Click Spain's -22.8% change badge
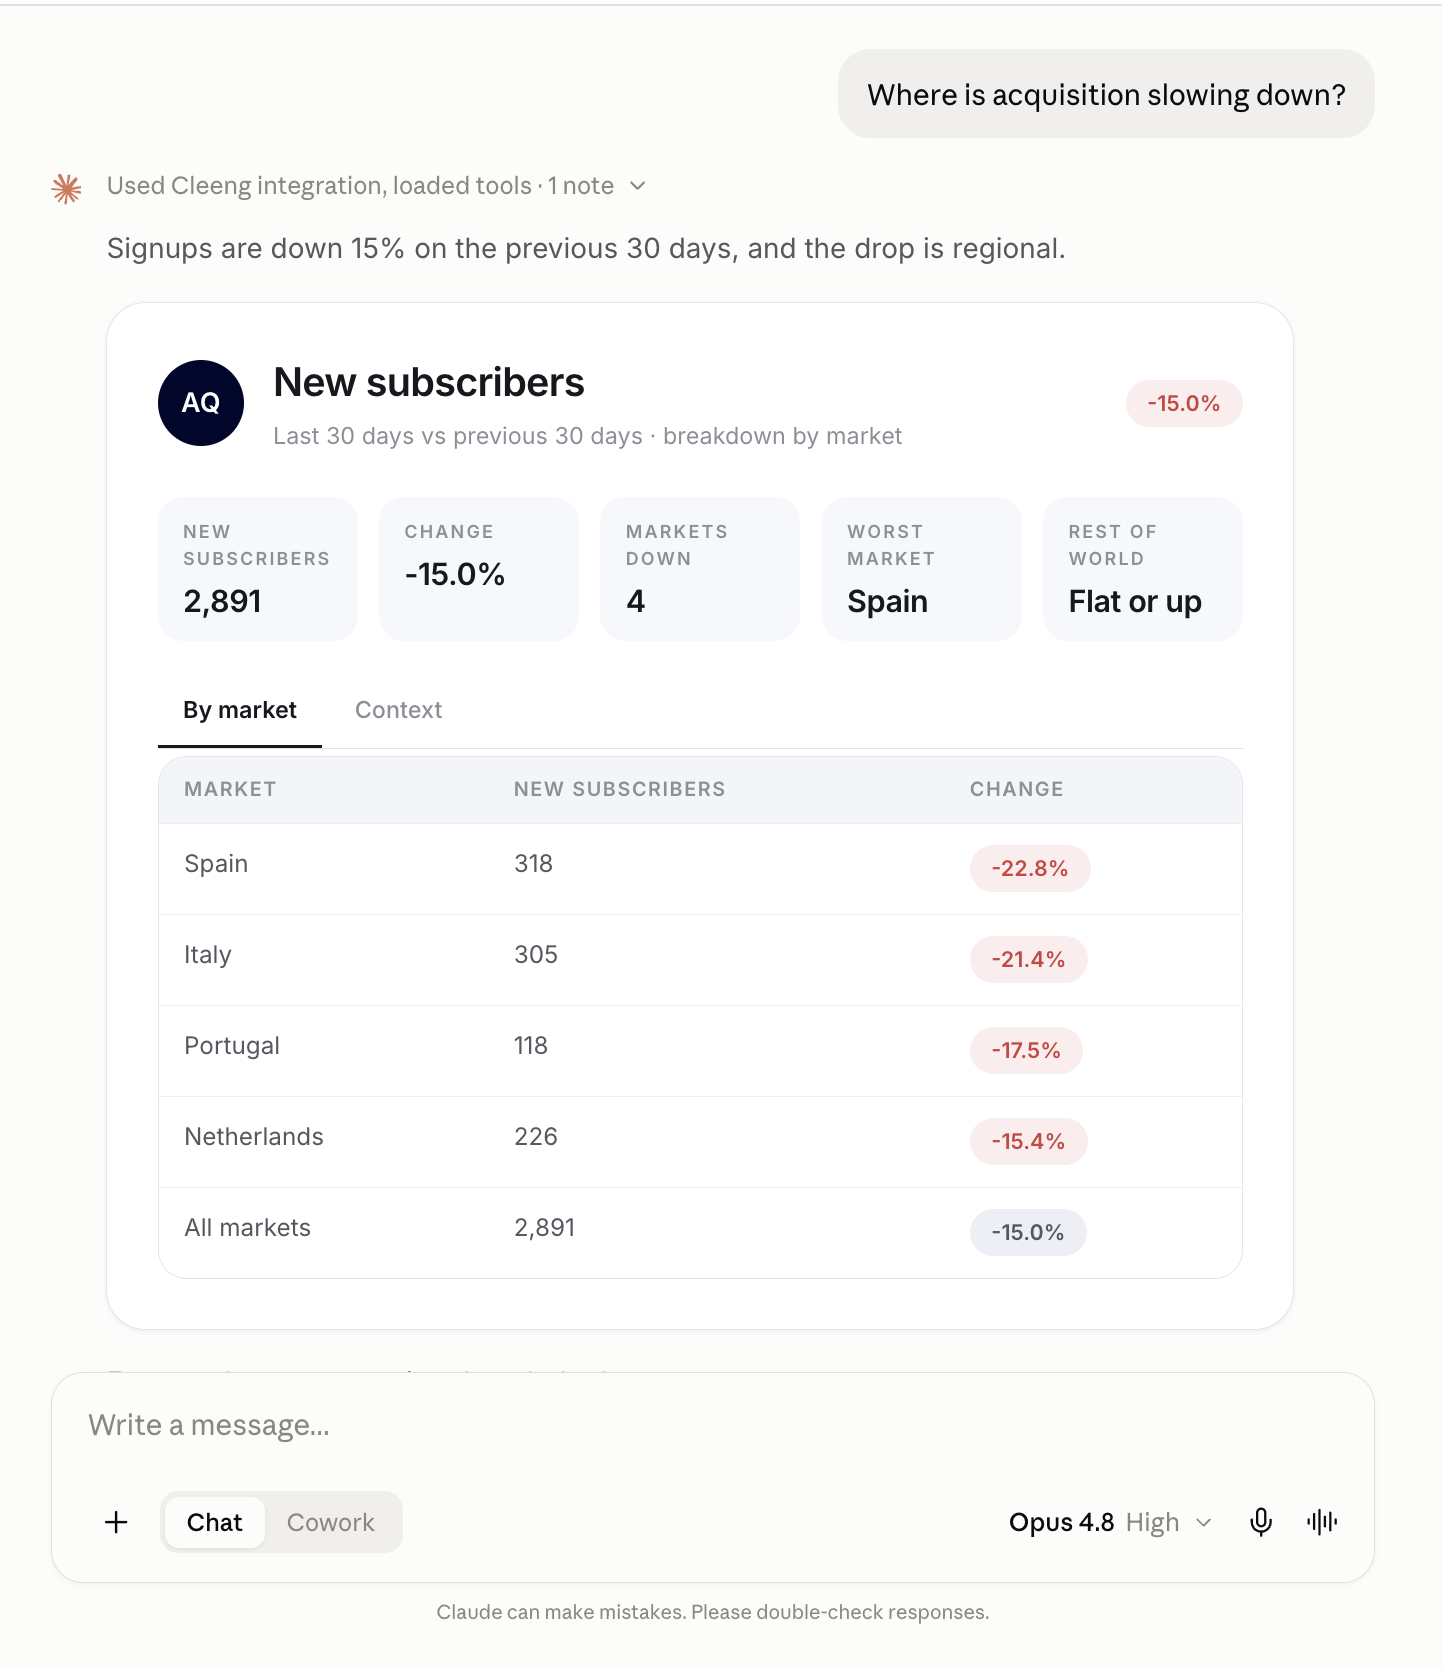 click(x=1030, y=868)
